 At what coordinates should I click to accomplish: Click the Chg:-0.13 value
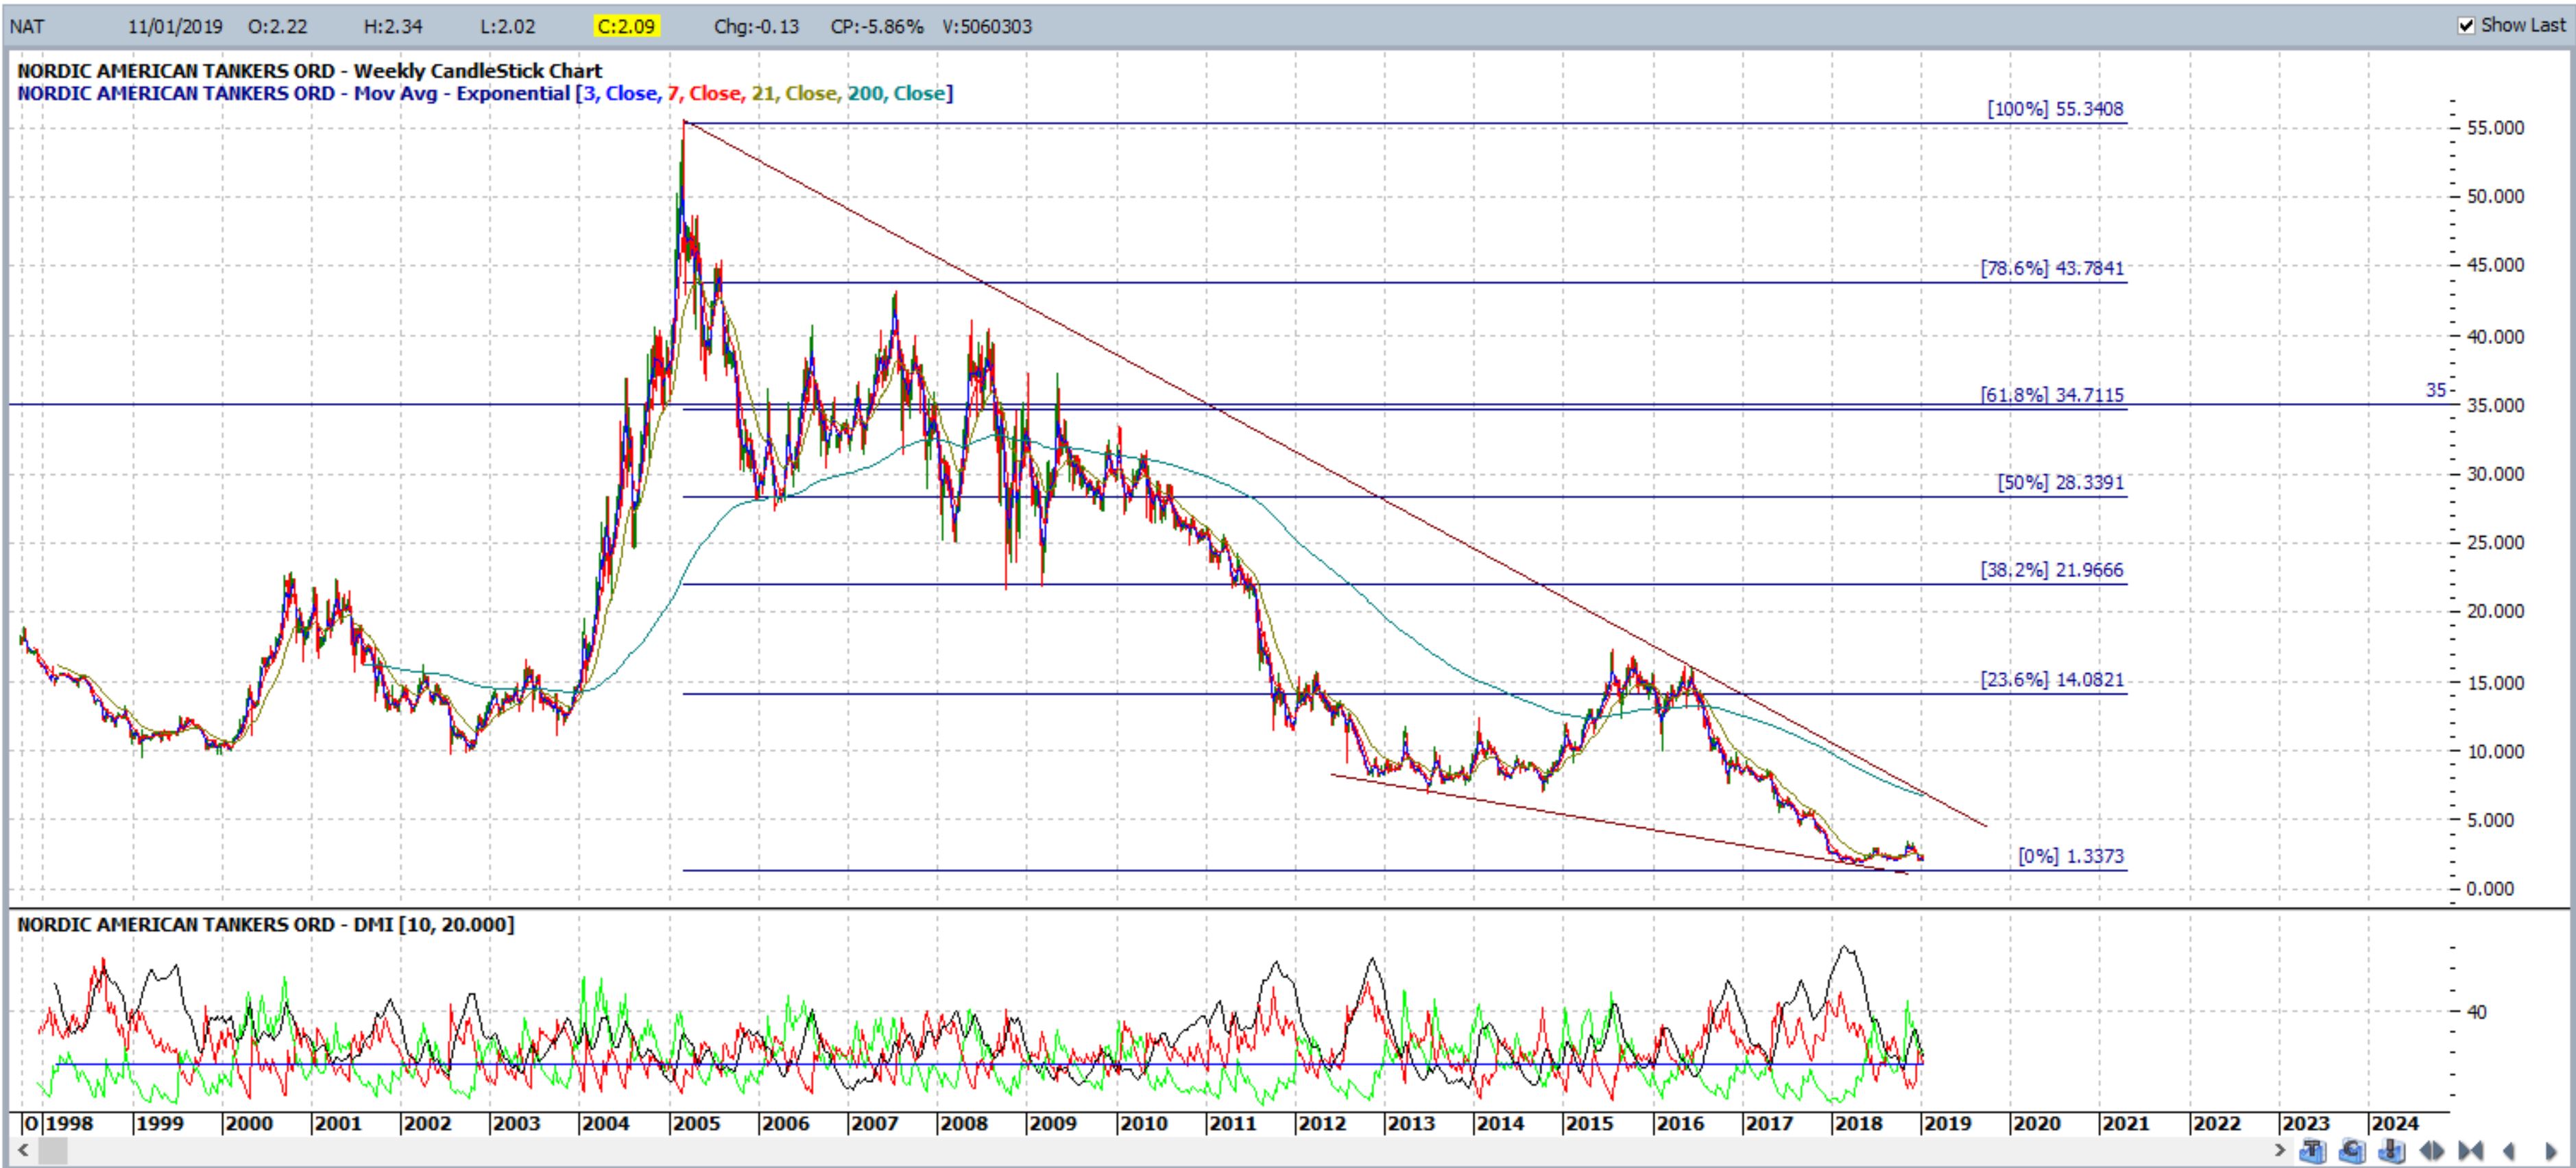click(756, 26)
